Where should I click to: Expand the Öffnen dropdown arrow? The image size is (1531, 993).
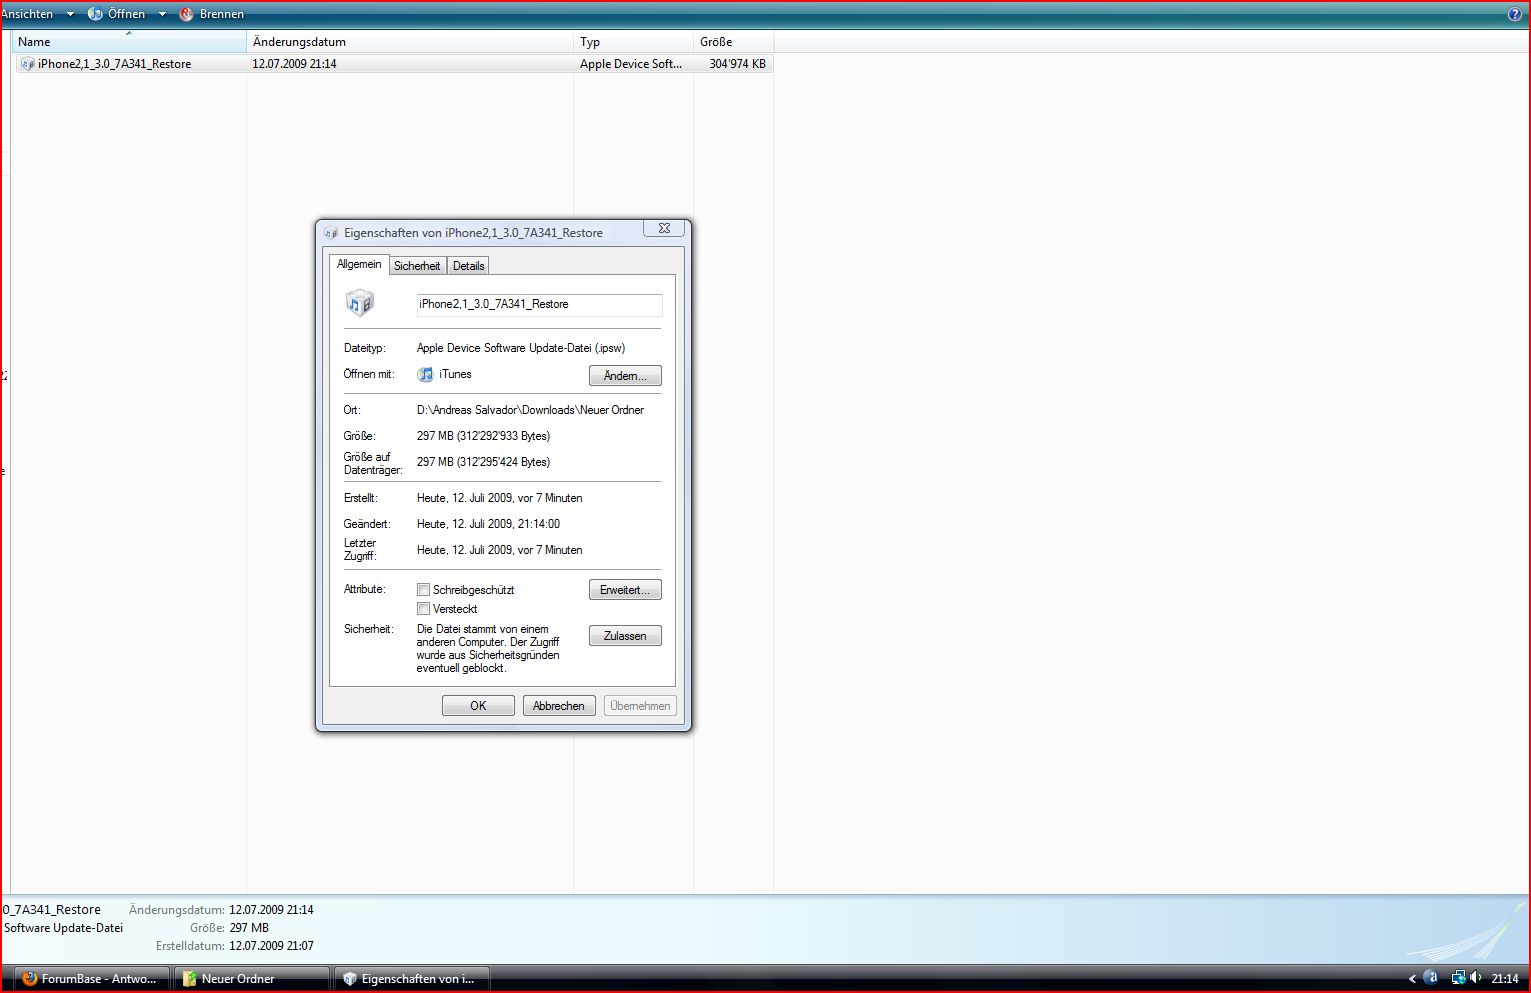click(162, 14)
